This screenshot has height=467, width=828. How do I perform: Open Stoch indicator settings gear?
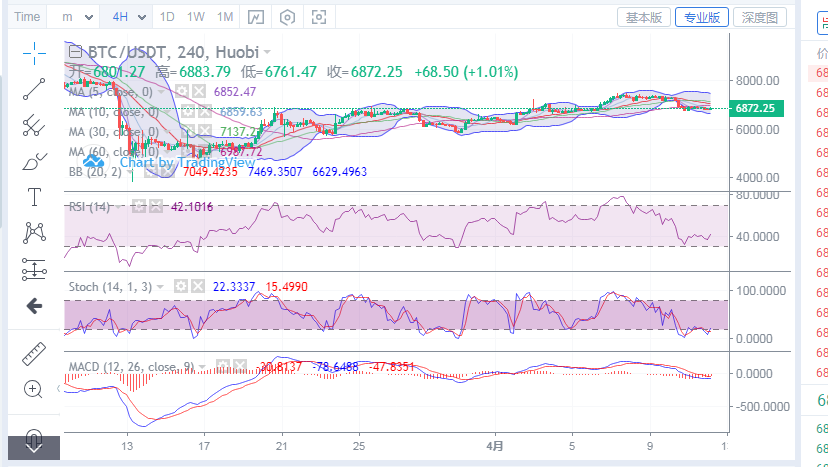point(182,287)
